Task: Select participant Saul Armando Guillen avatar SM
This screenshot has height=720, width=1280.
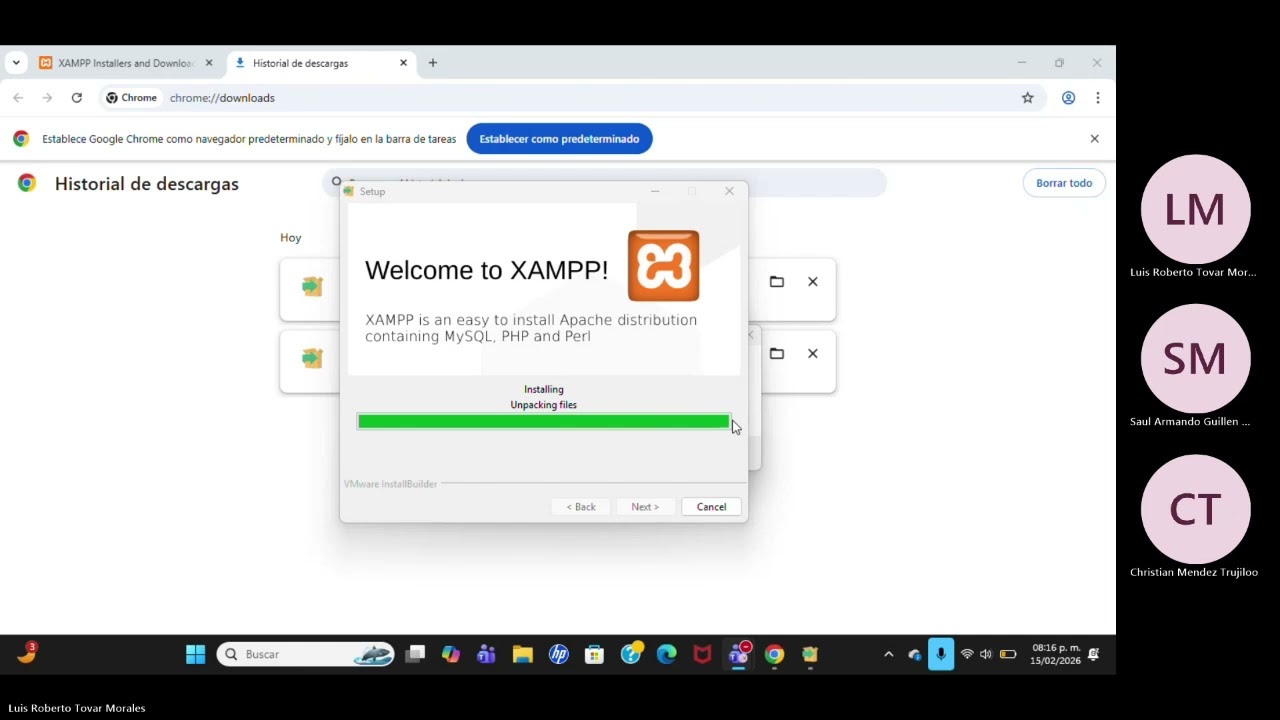Action: [1195, 359]
